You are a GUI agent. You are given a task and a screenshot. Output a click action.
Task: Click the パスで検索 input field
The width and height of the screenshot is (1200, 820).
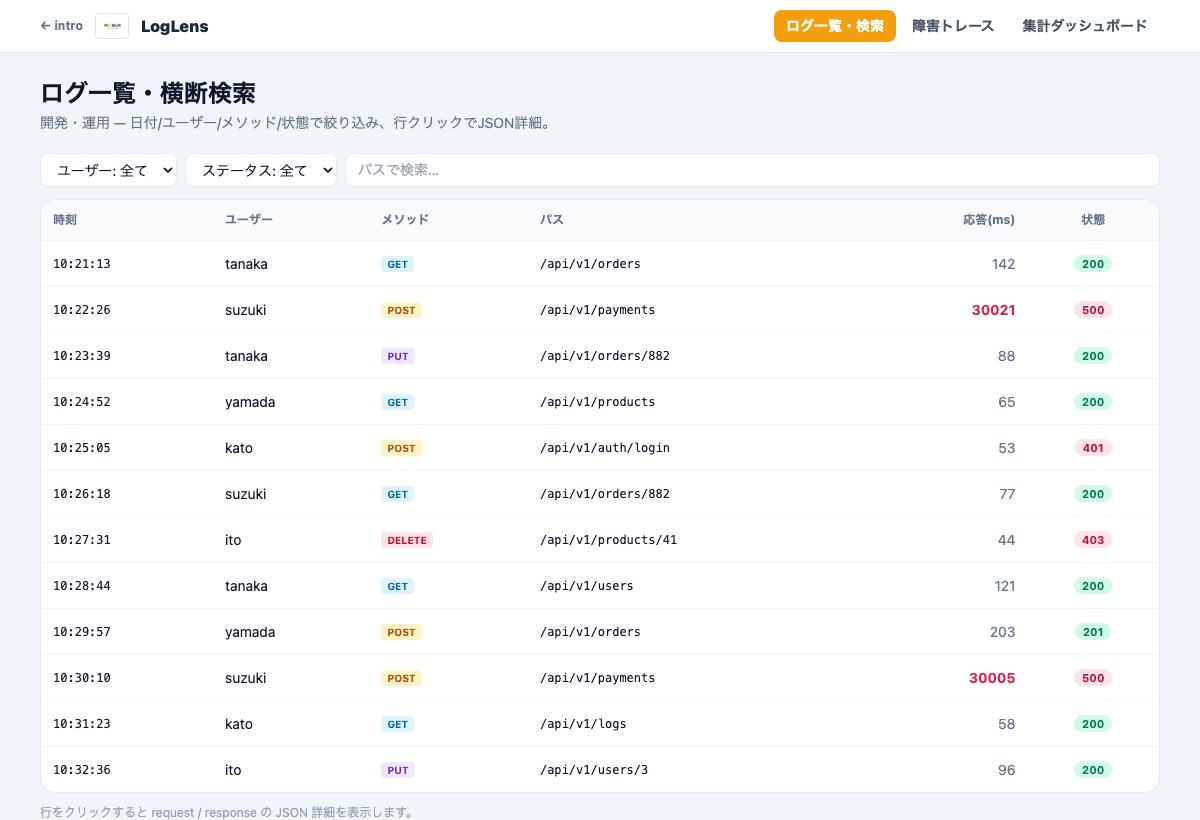coord(752,170)
